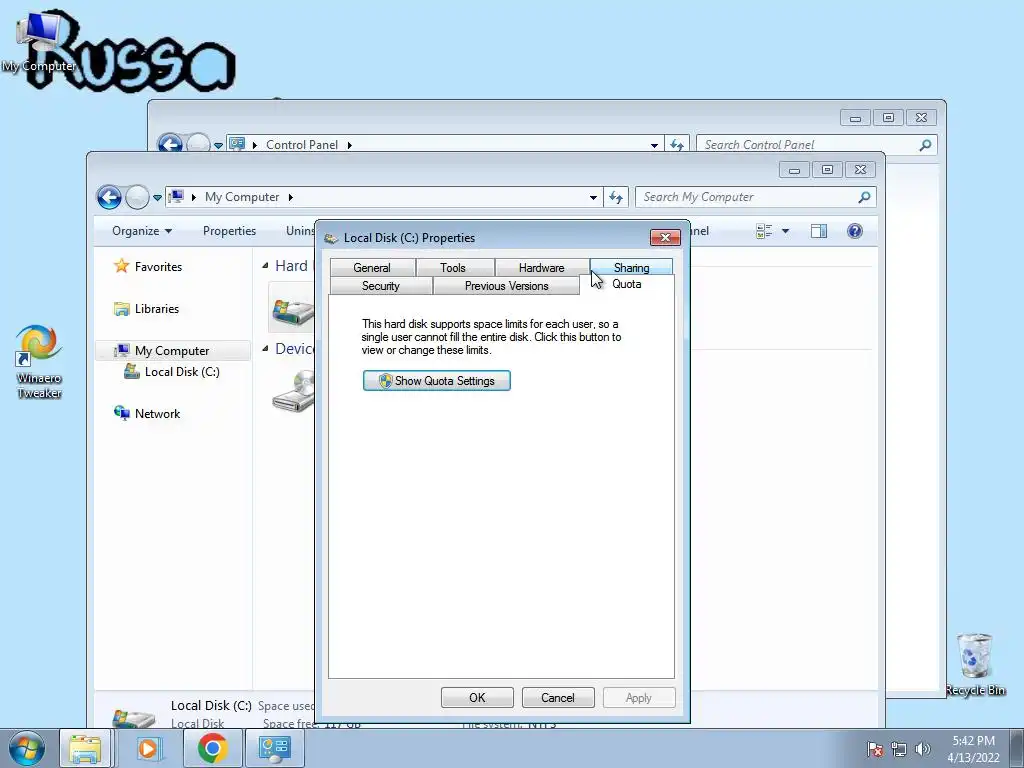1024x768 pixels.
Task: Open the Sharing tab
Action: click(x=631, y=267)
